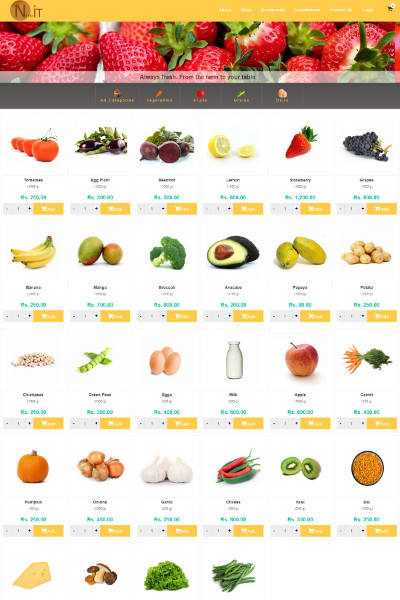Add Tomatoes to cart

(x=48, y=209)
